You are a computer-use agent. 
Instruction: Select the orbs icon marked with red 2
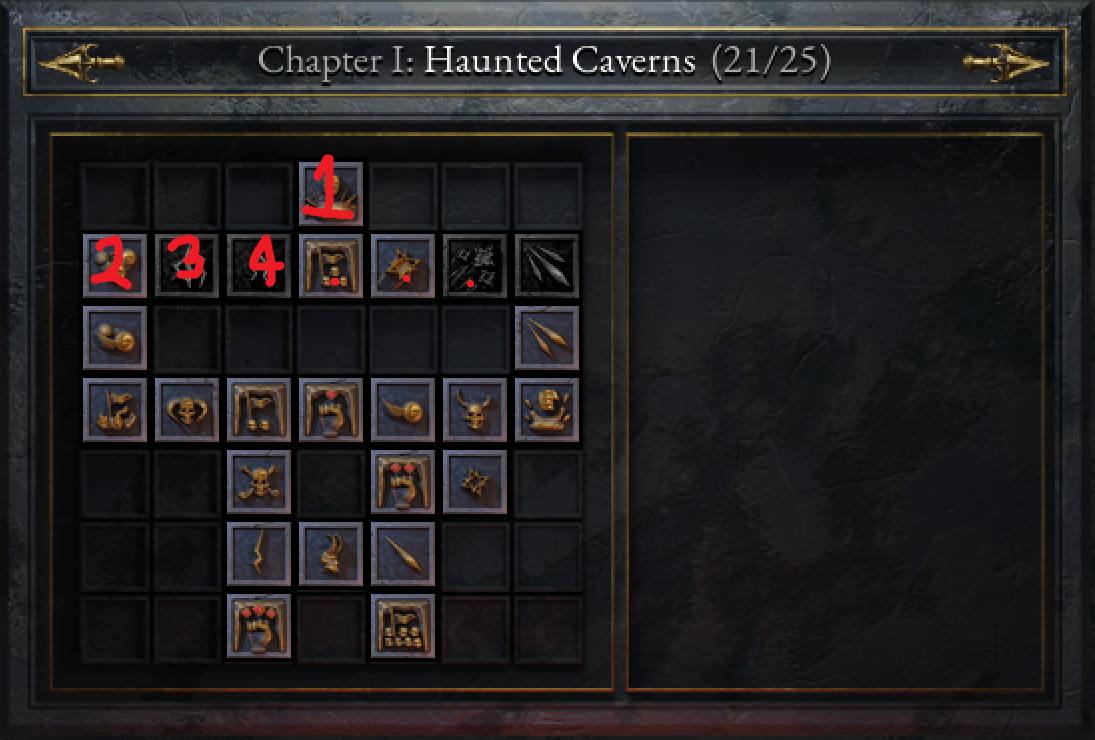pyautogui.click(x=115, y=266)
